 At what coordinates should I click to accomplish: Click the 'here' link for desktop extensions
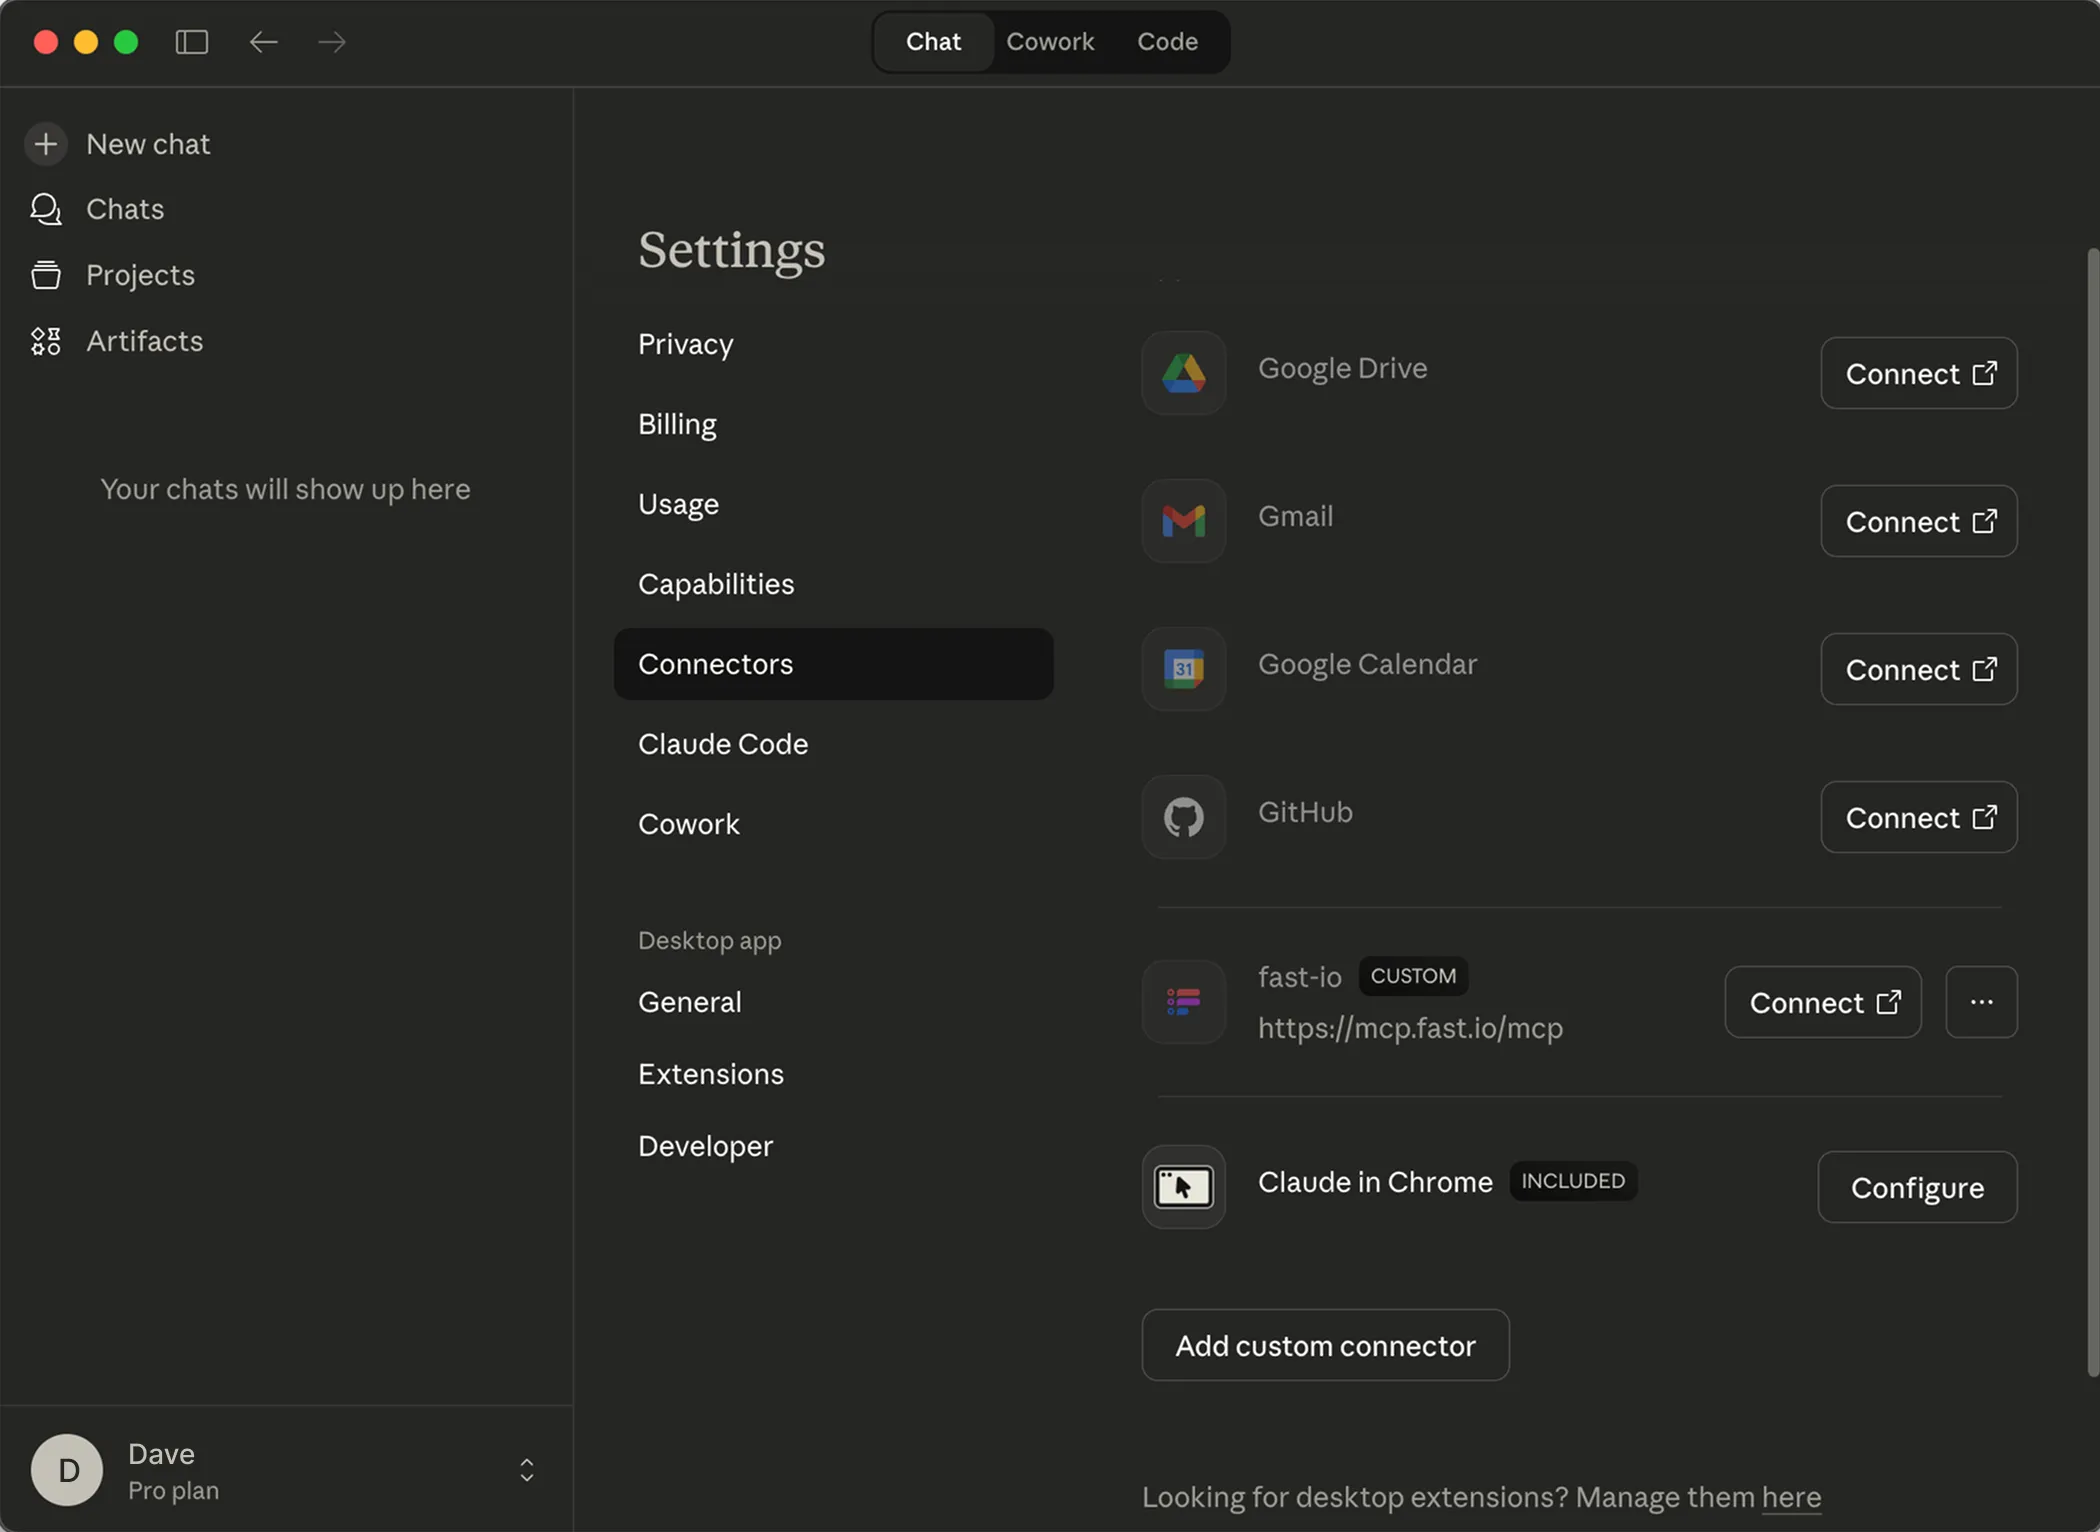pos(1789,1497)
